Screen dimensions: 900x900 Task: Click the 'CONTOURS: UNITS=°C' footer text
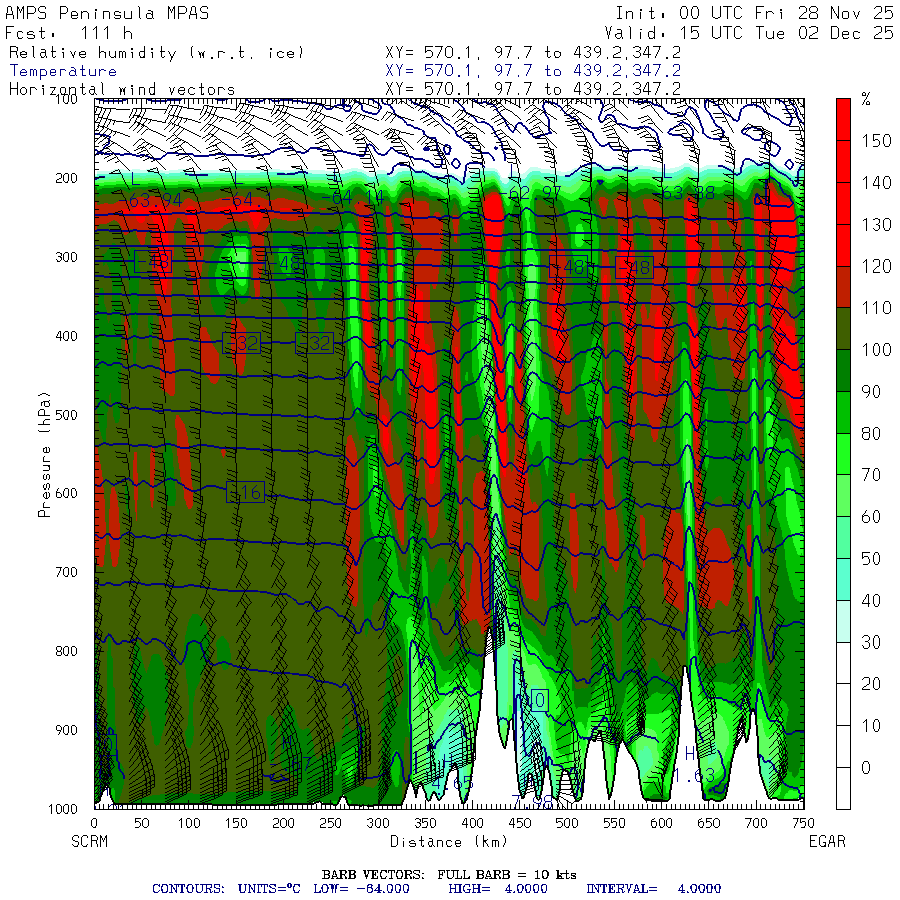(226, 889)
